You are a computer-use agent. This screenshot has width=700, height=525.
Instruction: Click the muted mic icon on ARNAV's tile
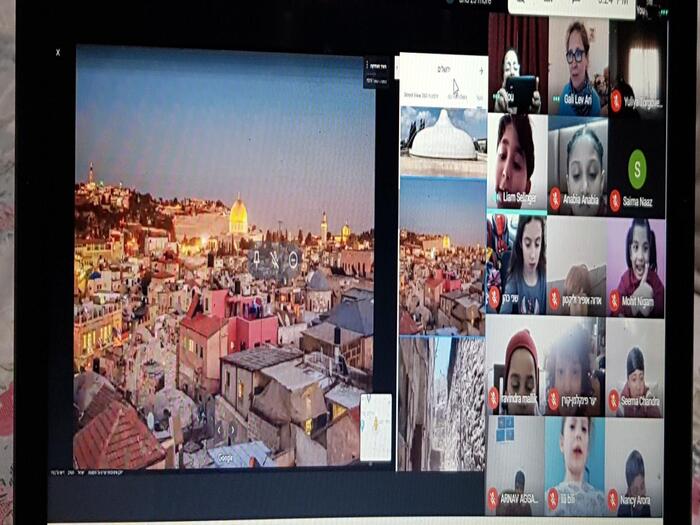point(492,497)
